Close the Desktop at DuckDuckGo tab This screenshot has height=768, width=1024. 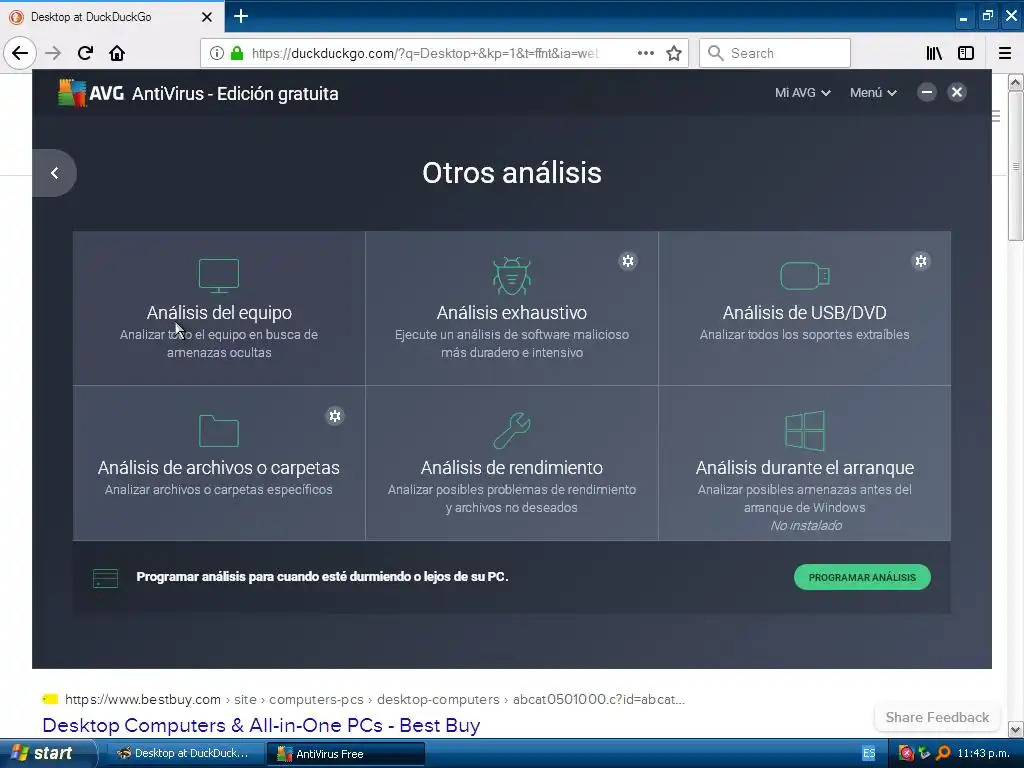206,17
